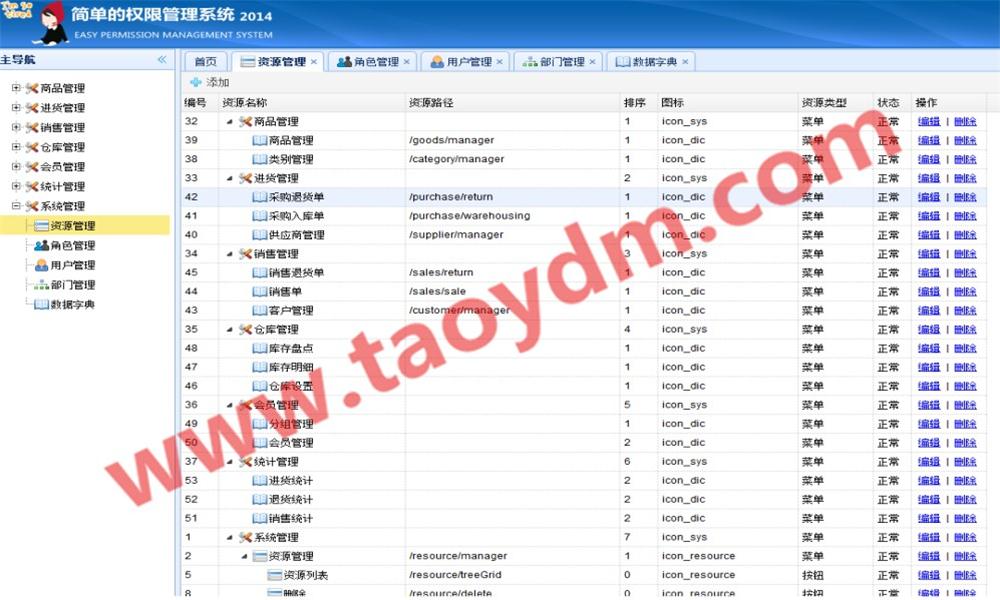
Task: Close the 数据字典 tab
Action: (685, 62)
